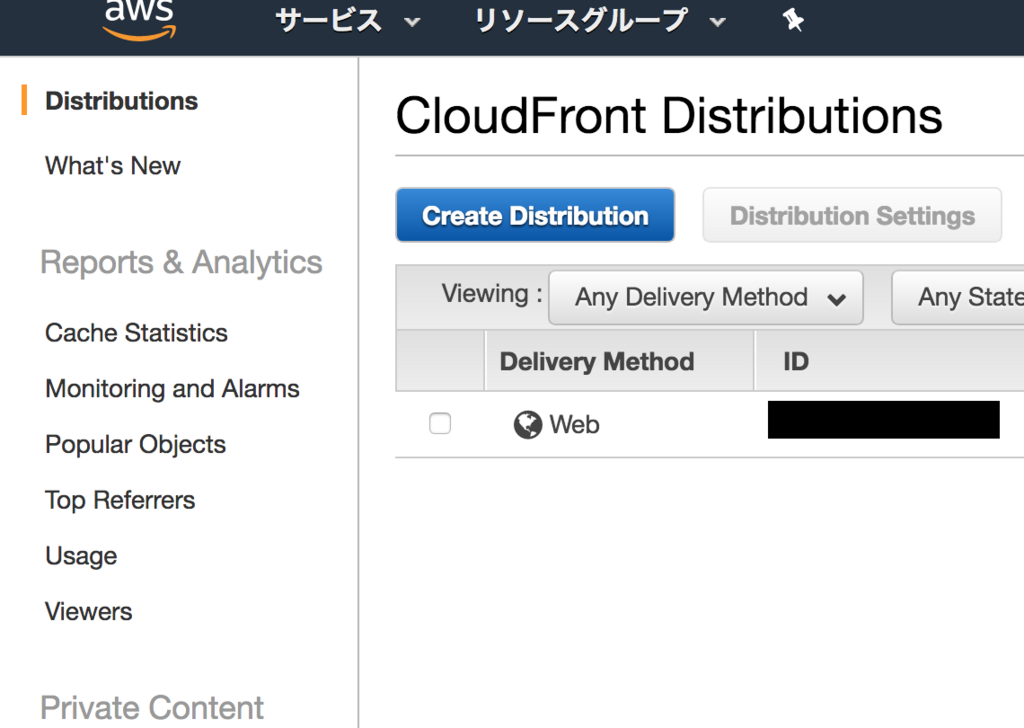Click the AWS logo icon
Image resolution: width=1024 pixels, height=728 pixels.
139,19
